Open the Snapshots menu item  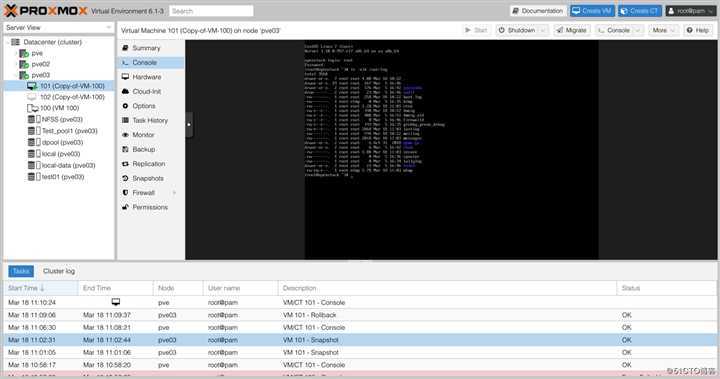(x=151, y=178)
